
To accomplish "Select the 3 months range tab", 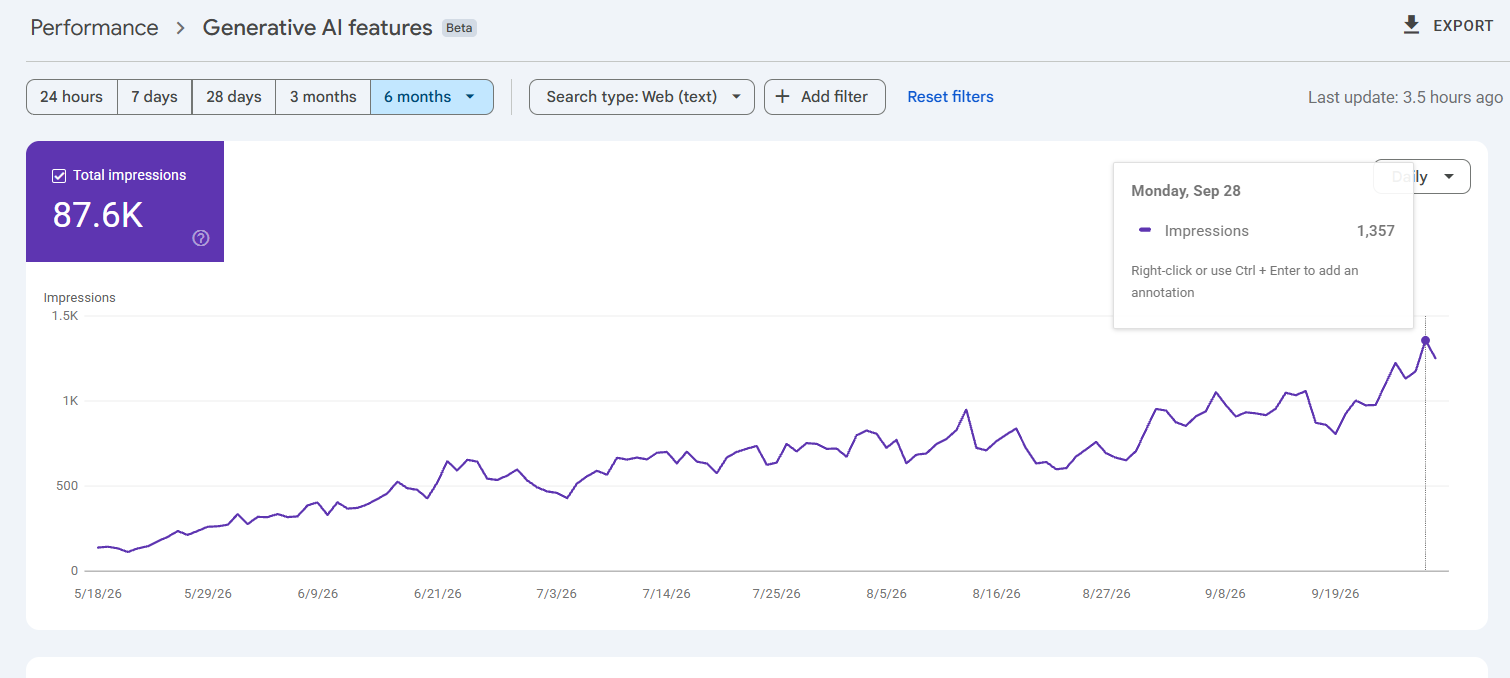I will tap(323, 97).
